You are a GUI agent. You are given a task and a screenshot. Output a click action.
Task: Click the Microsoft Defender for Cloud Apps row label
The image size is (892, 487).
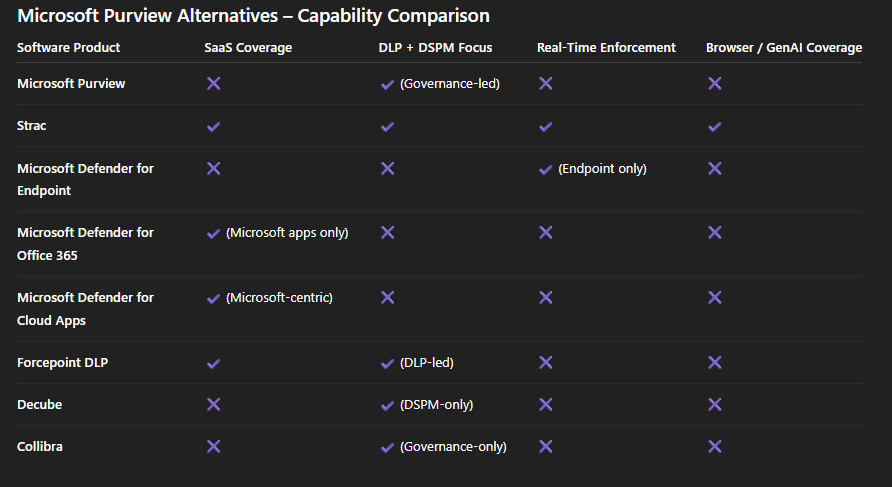pos(85,309)
